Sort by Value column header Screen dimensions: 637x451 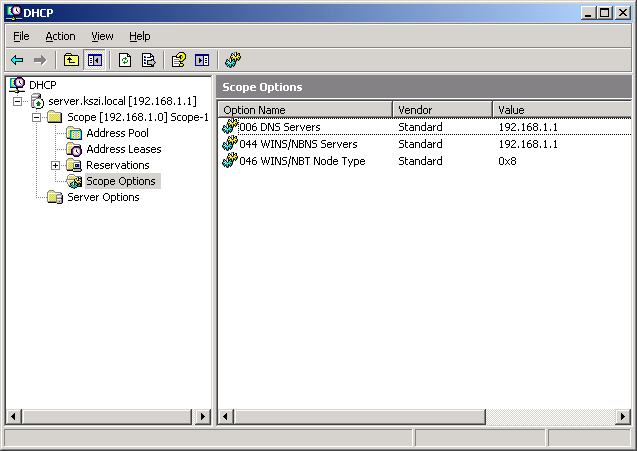click(x=562, y=110)
